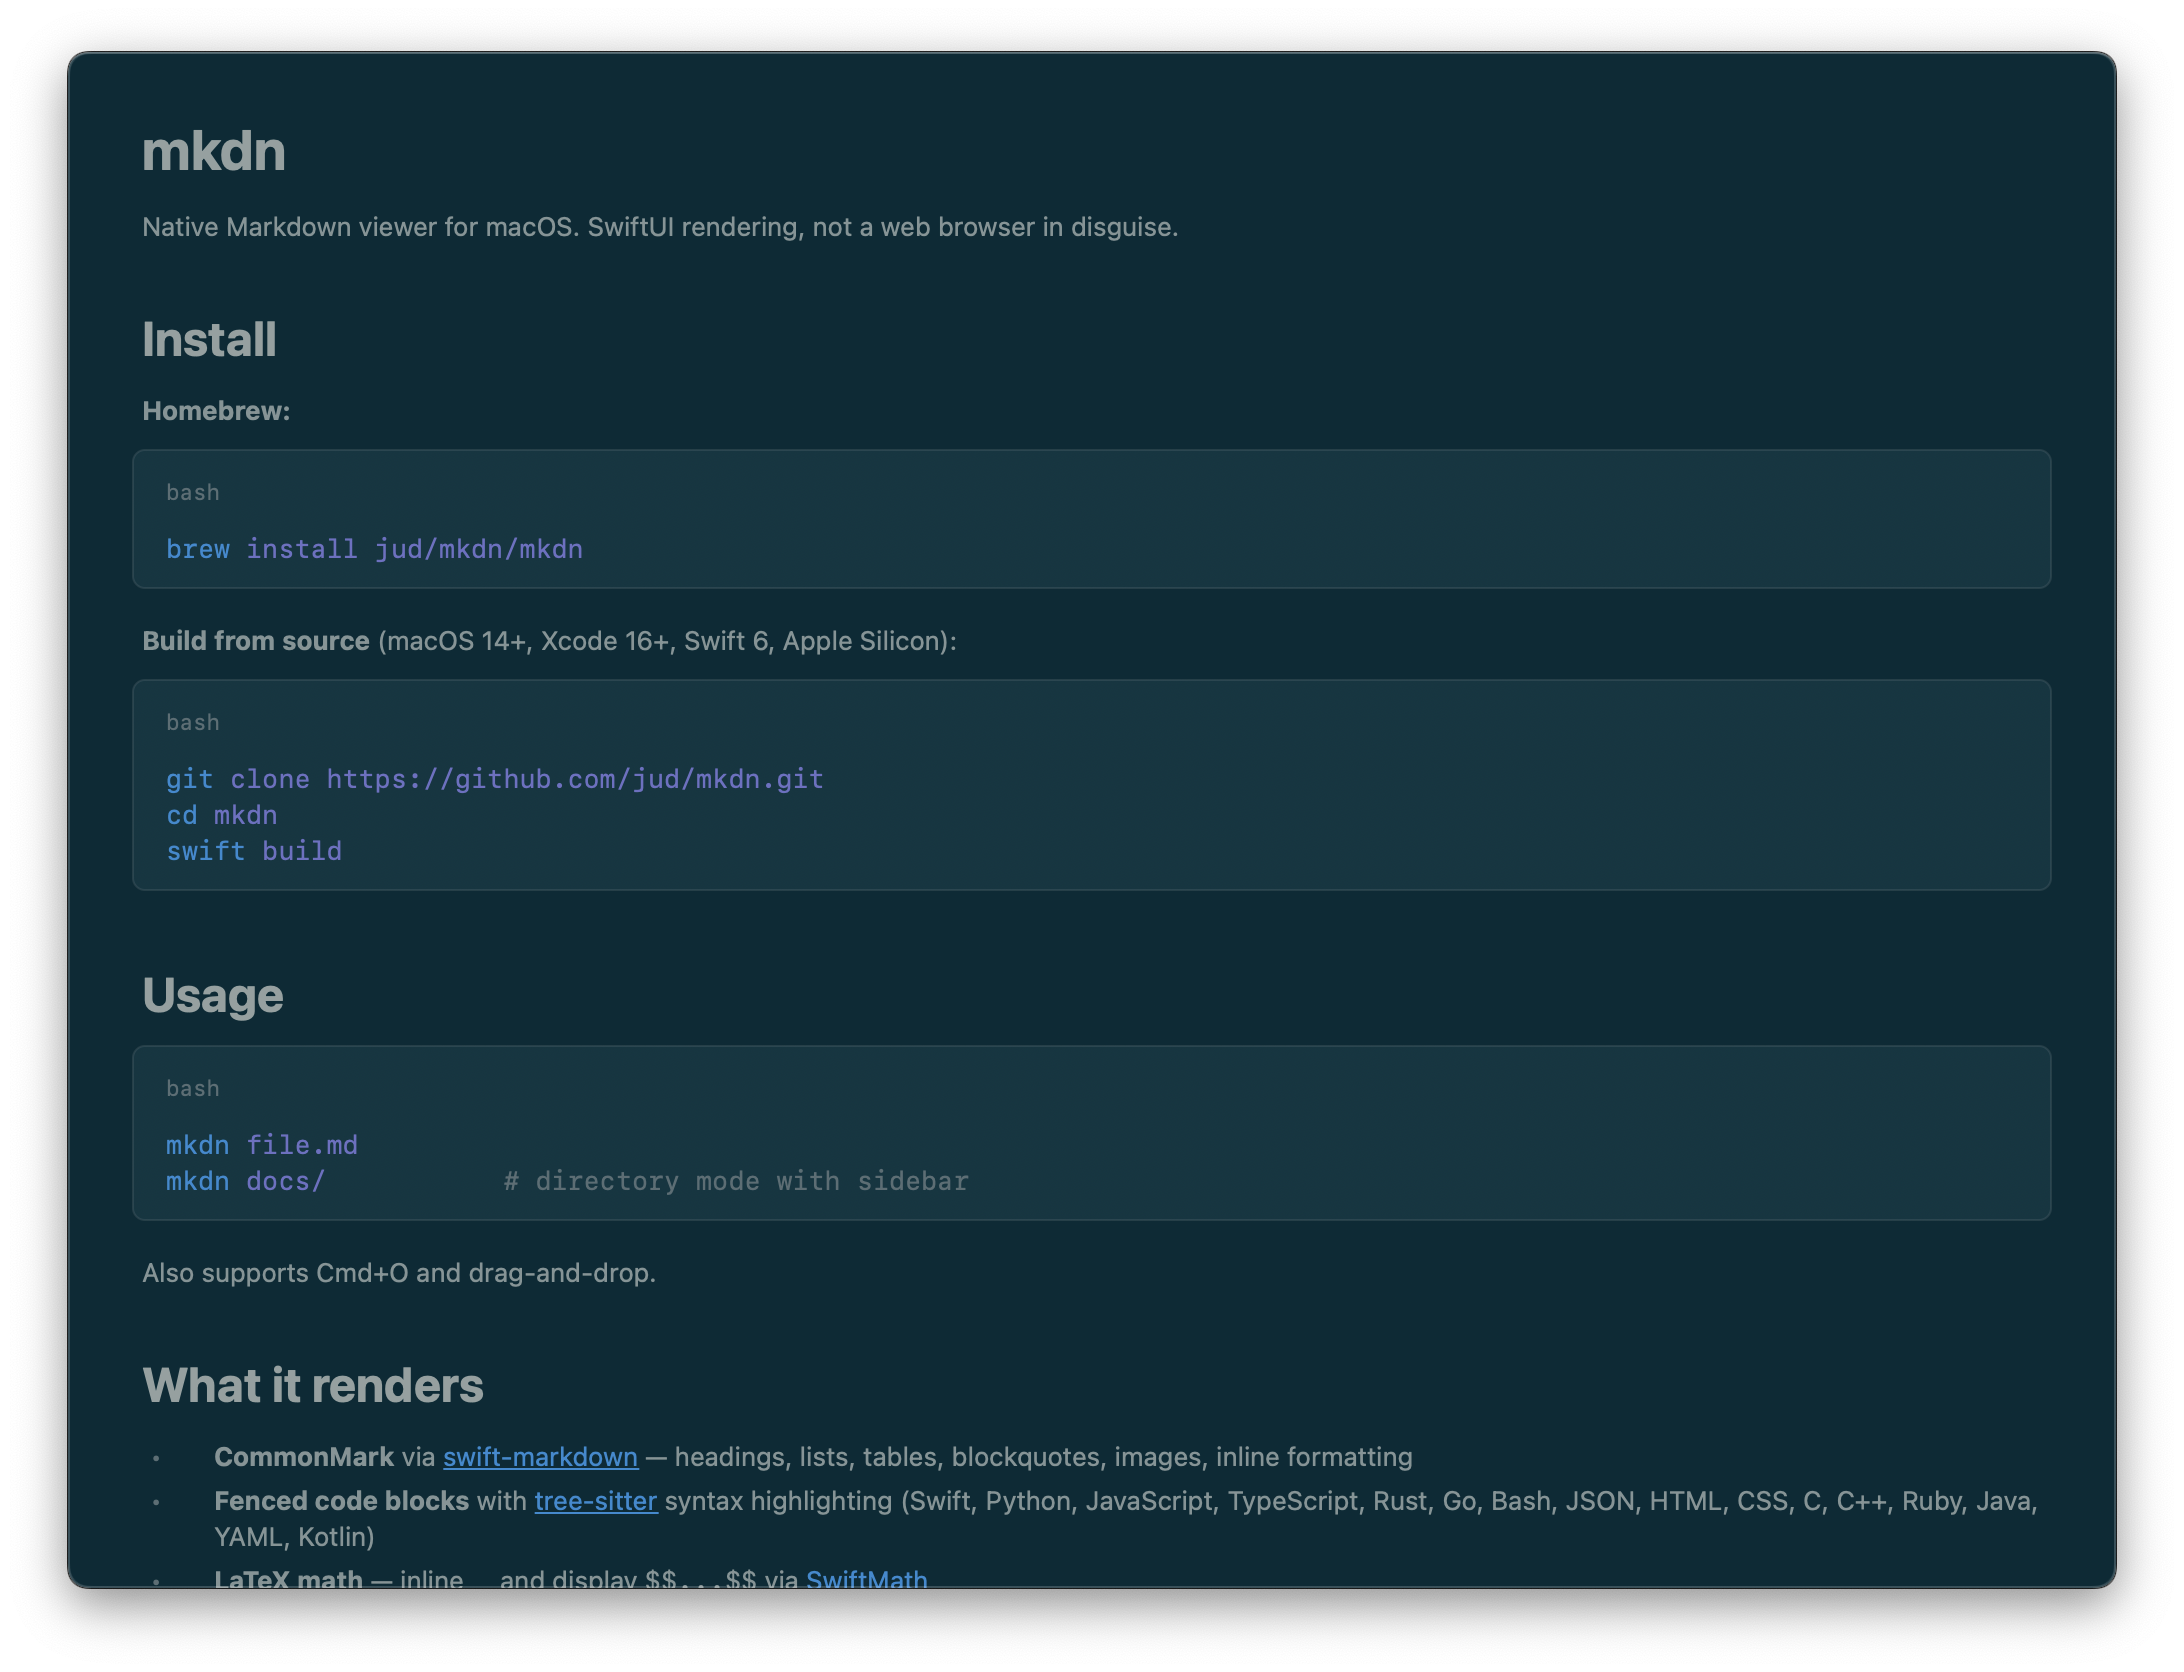Click the What it renders heading
Screen dimensions: 2184x1672
[x=312, y=1386]
